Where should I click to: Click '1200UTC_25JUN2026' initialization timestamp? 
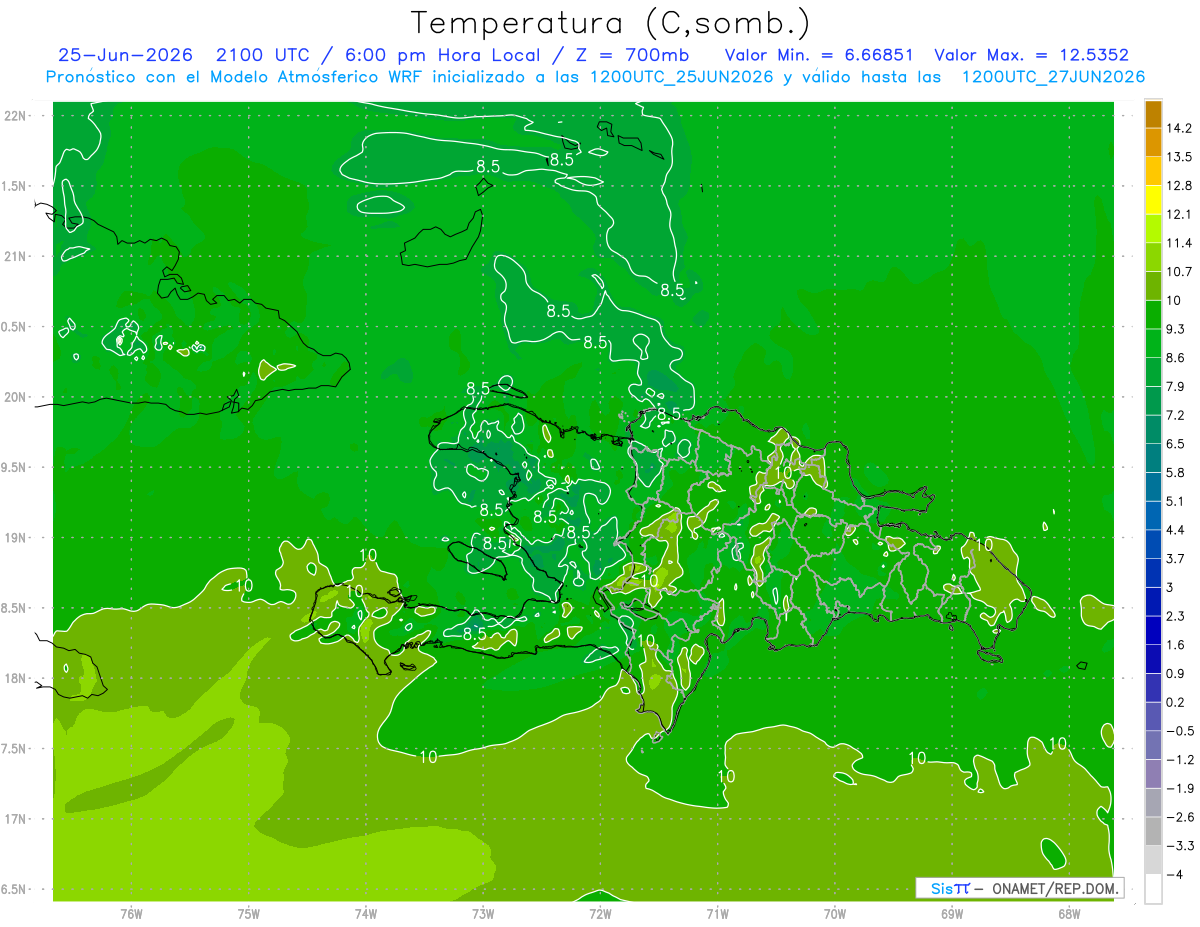[x=682, y=77]
